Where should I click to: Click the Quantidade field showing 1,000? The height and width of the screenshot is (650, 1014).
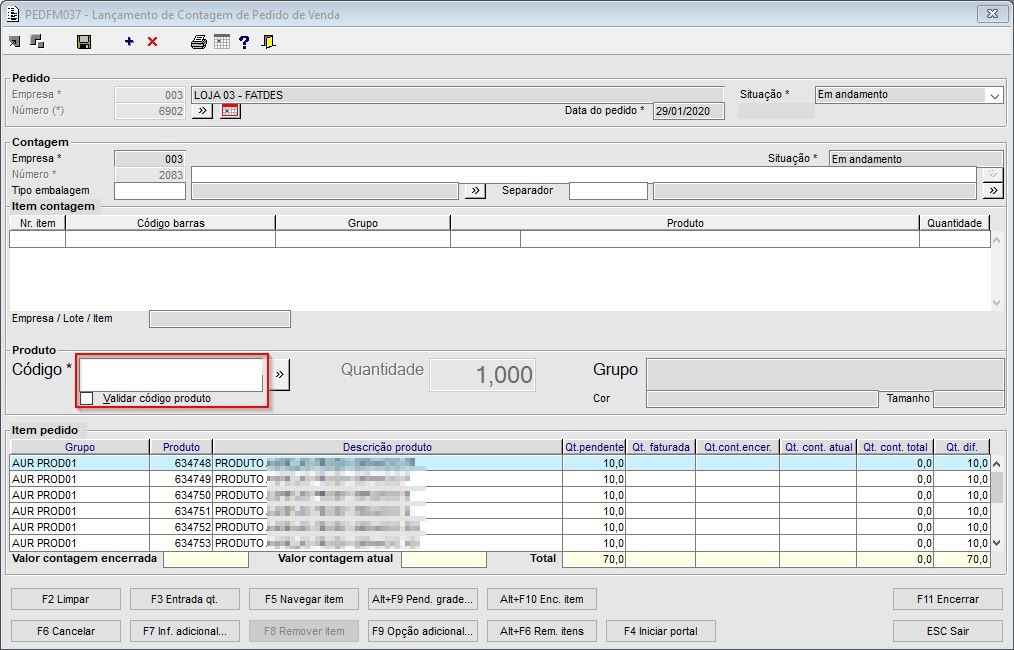[482, 374]
